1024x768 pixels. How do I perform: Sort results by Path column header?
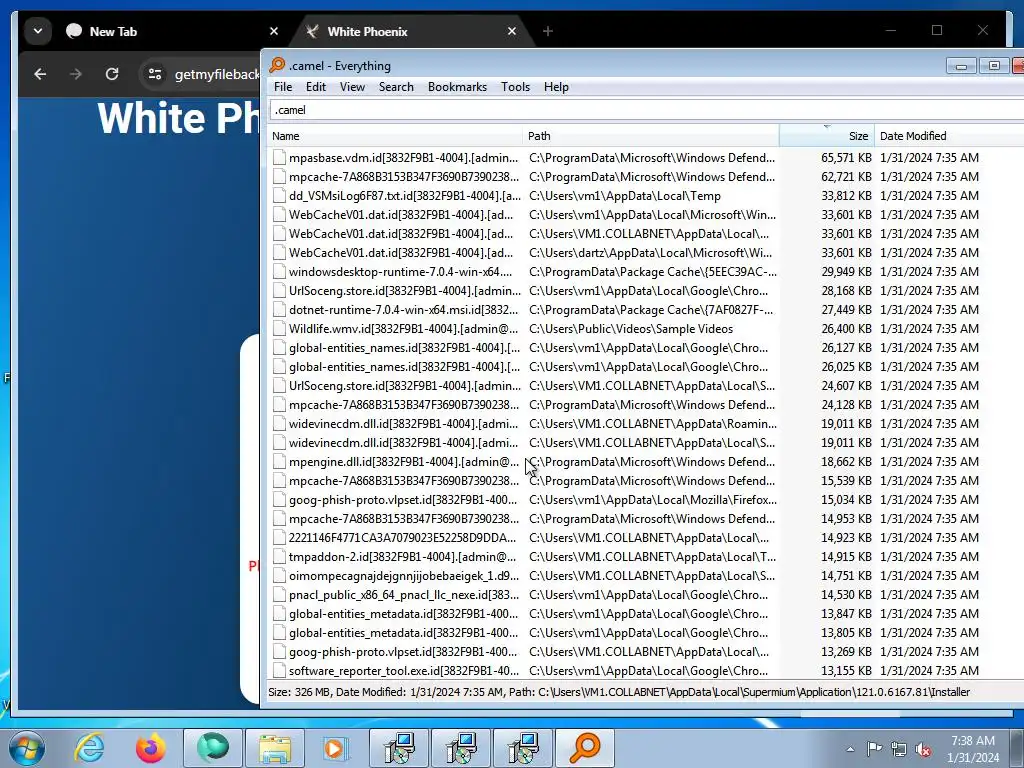(x=650, y=136)
